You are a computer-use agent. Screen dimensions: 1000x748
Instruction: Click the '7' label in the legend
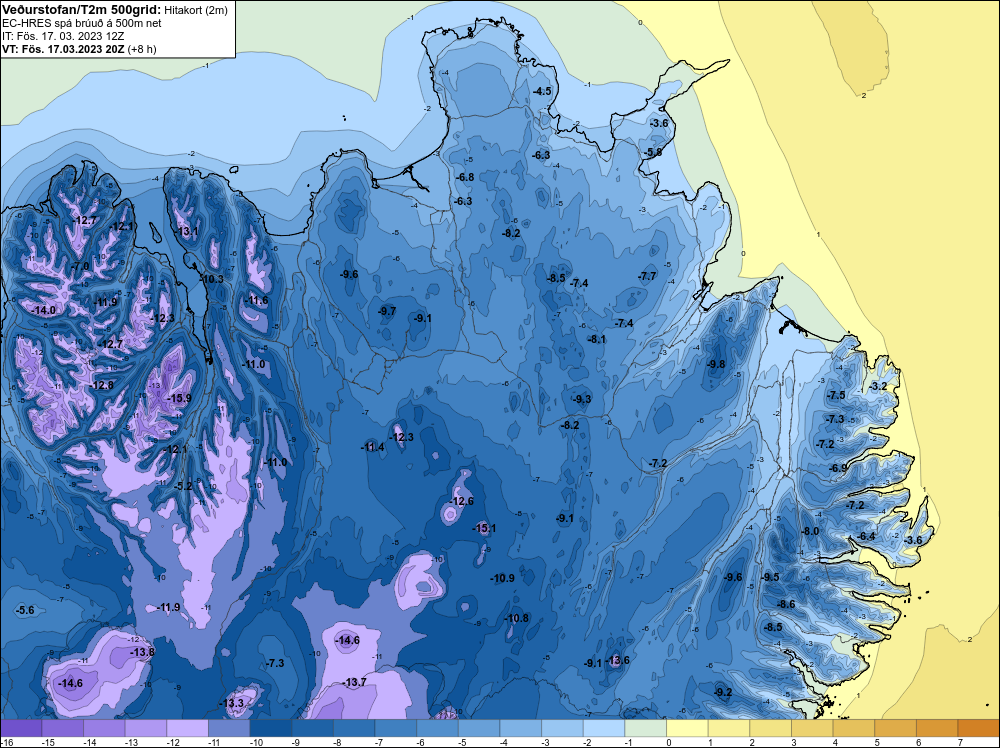(x=959, y=742)
